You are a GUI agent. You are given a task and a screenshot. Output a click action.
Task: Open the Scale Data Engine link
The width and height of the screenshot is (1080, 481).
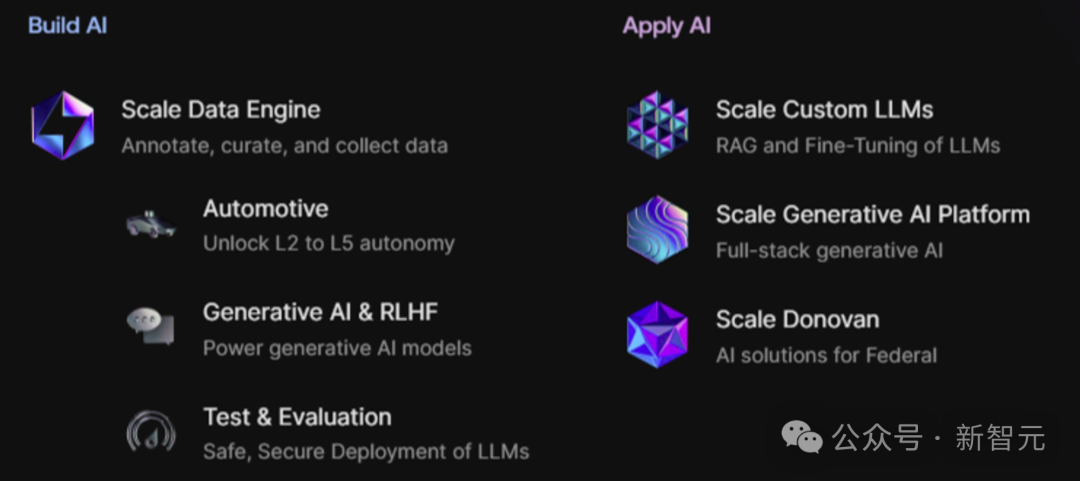coord(220,110)
